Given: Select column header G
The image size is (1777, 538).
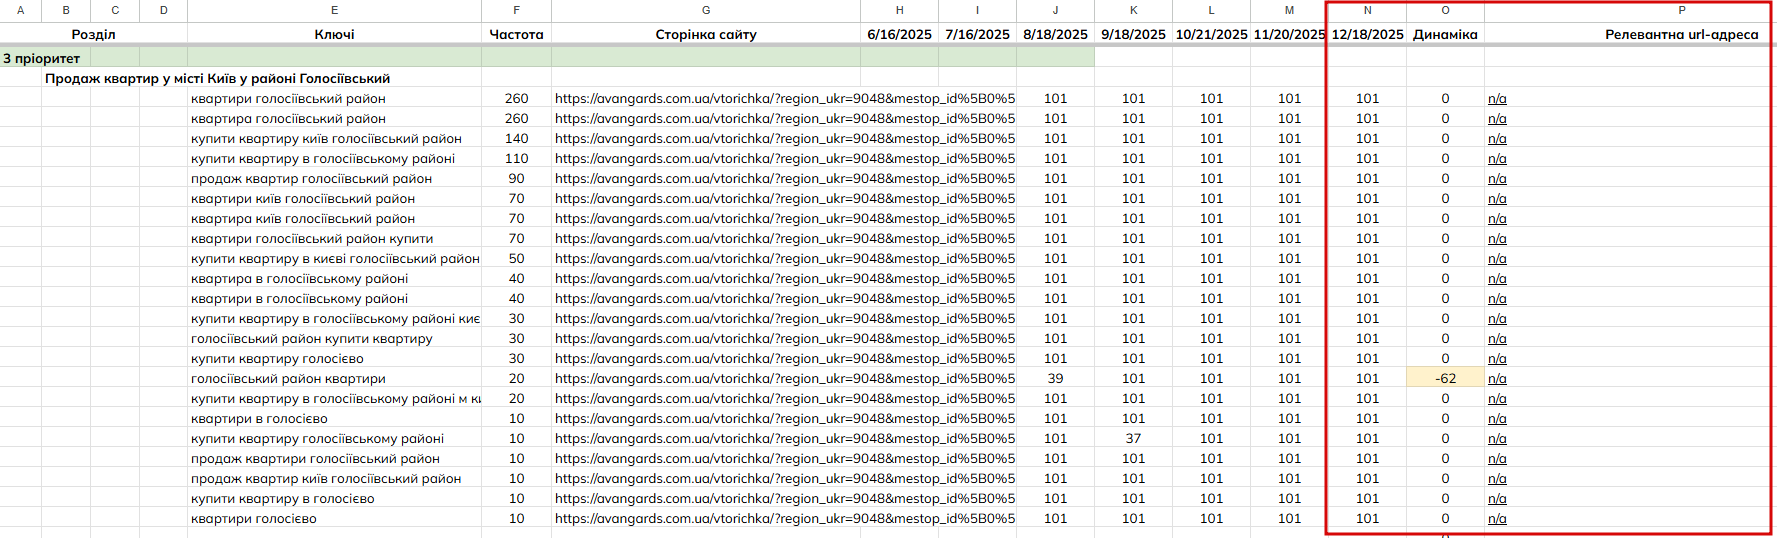Looking at the screenshot, I should pos(706,10).
